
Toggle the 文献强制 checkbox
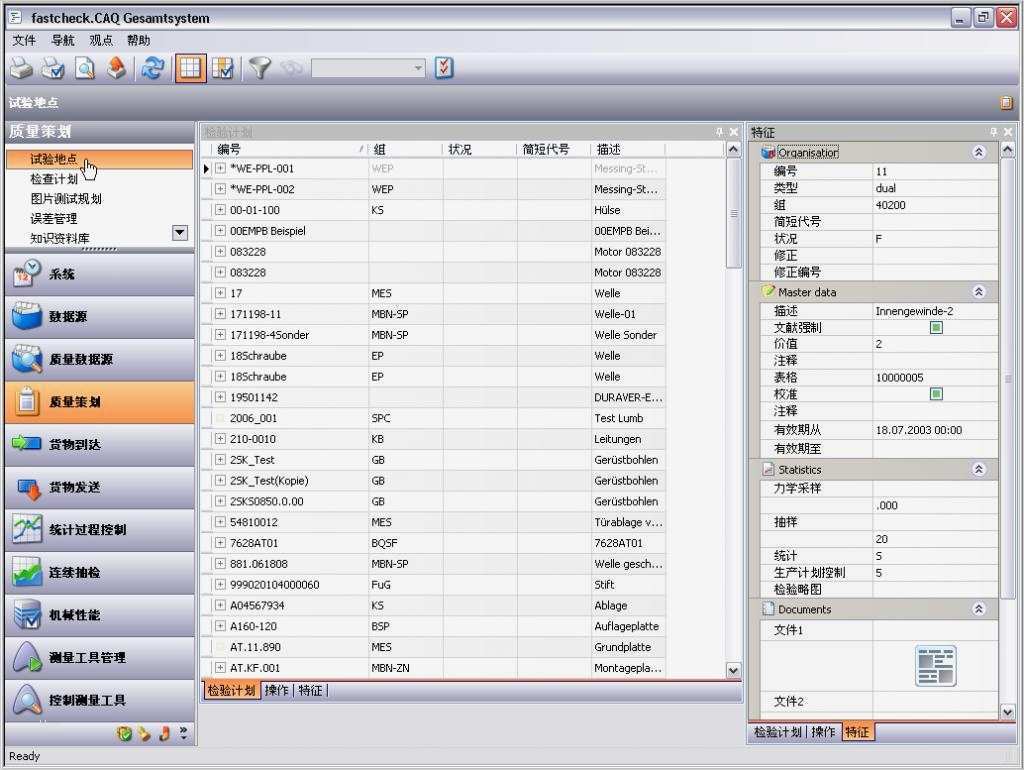click(936, 328)
